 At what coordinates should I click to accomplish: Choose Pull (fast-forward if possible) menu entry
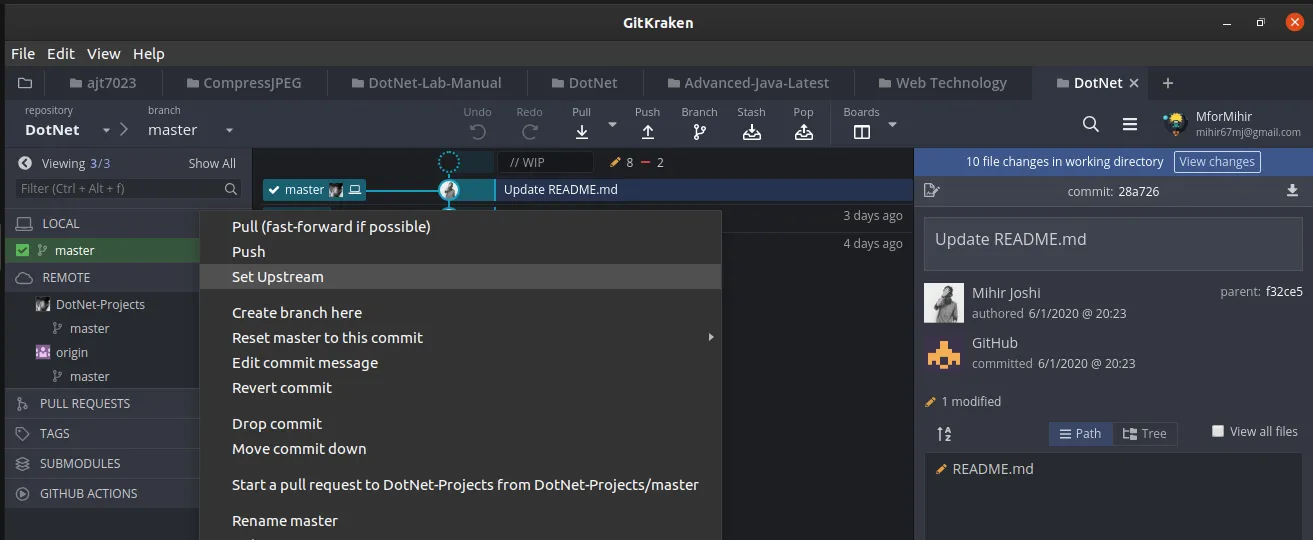click(460, 227)
